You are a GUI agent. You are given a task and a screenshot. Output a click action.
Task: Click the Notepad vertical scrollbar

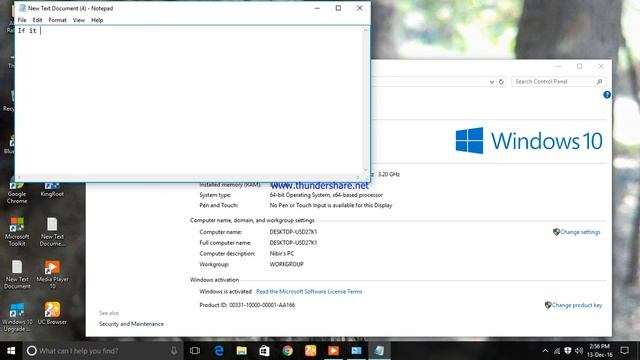(365, 100)
